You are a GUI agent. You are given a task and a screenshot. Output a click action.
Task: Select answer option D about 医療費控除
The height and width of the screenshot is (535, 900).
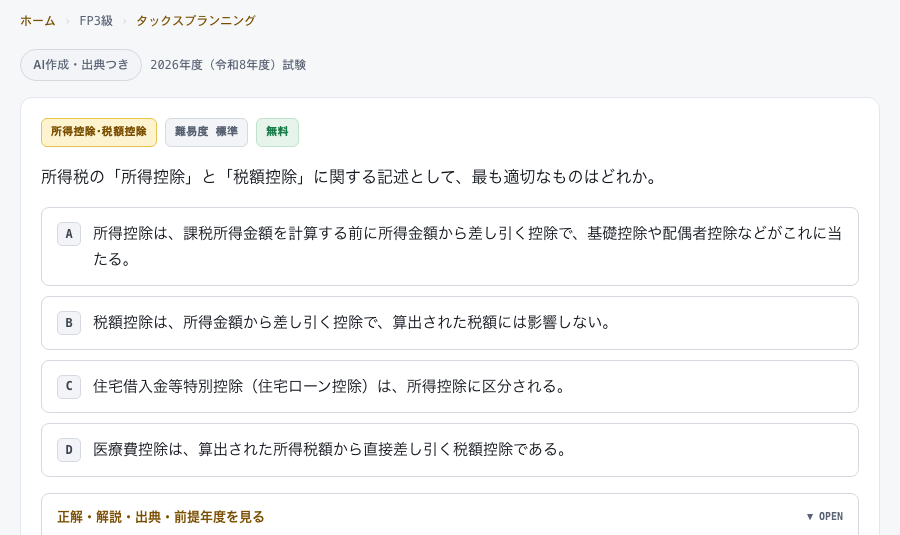[450, 449]
